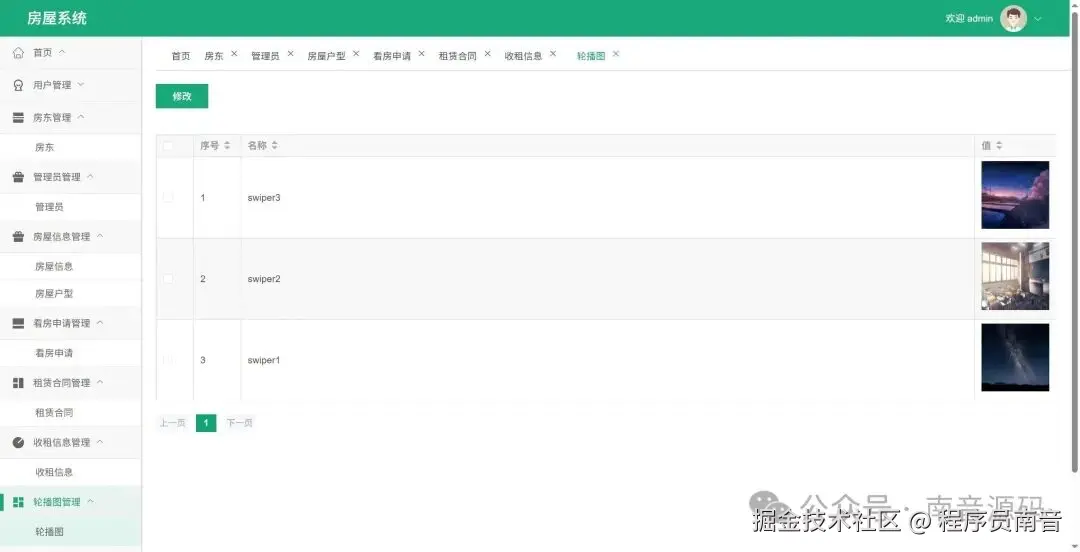Click the green 修改 button
The image size is (1080, 552).
182,96
